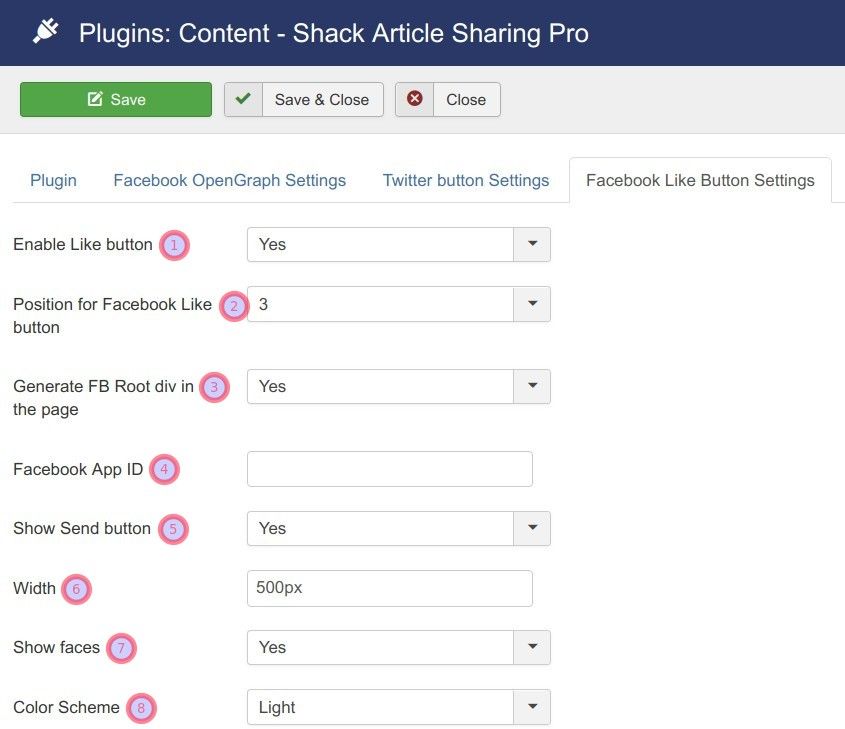Click the green checkmark Save & Close icon
The image size is (845, 729).
[x=243, y=99]
